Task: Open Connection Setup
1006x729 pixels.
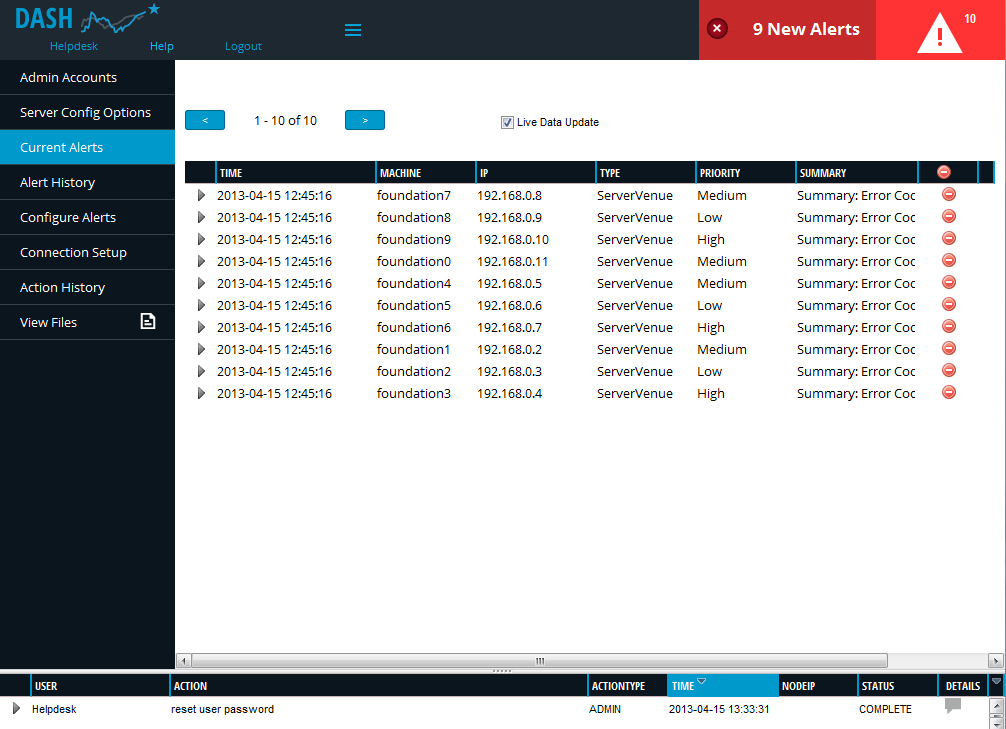Action: click(x=87, y=252)
